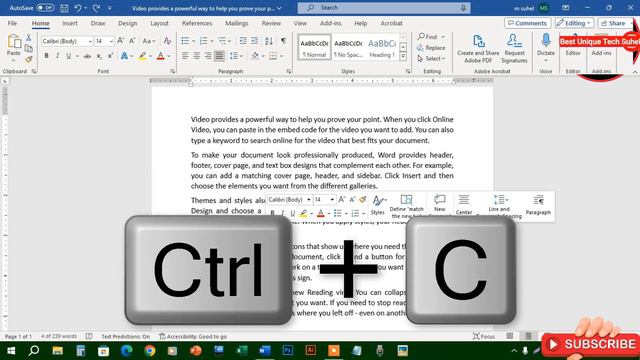640x360 pixels.
Task: Toggle Show/Hide paragraph marks
Action: point(283,41)
